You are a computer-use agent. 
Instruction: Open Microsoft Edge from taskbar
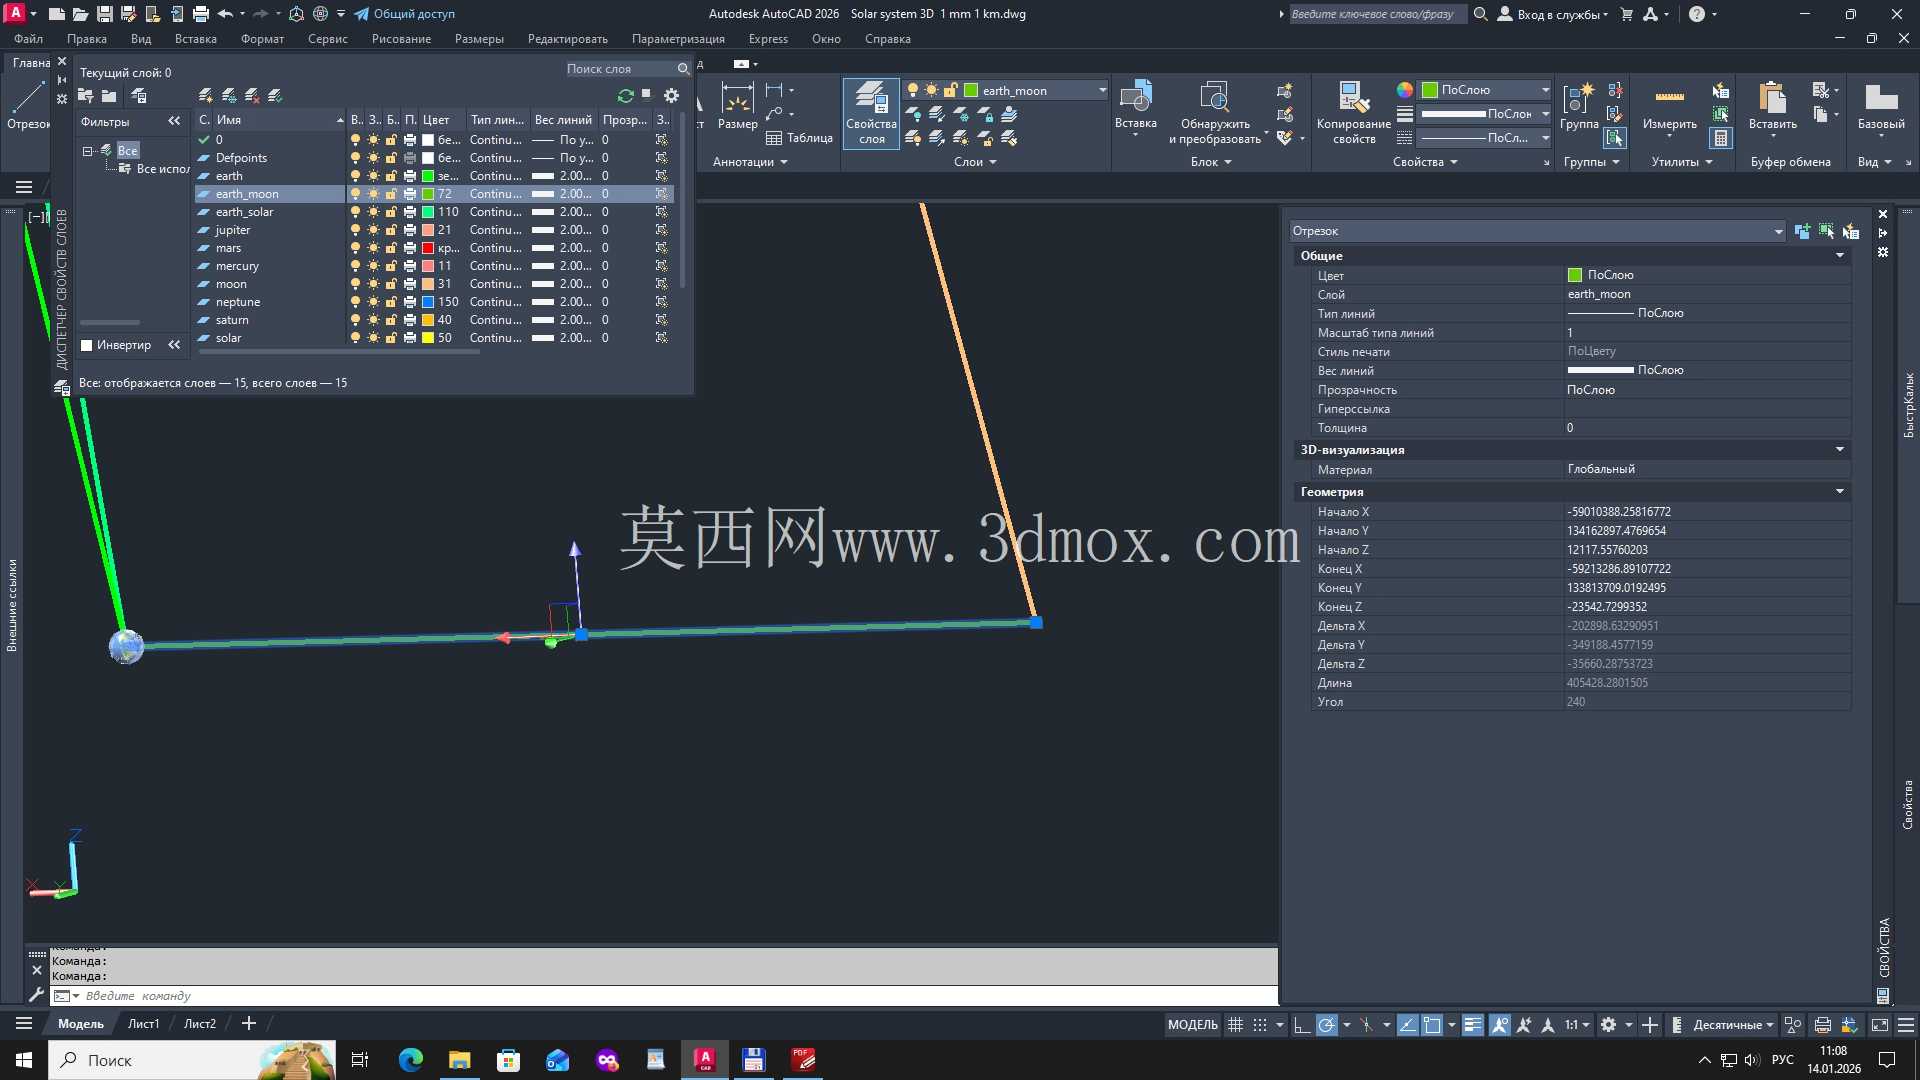(x=410, y=1060)
